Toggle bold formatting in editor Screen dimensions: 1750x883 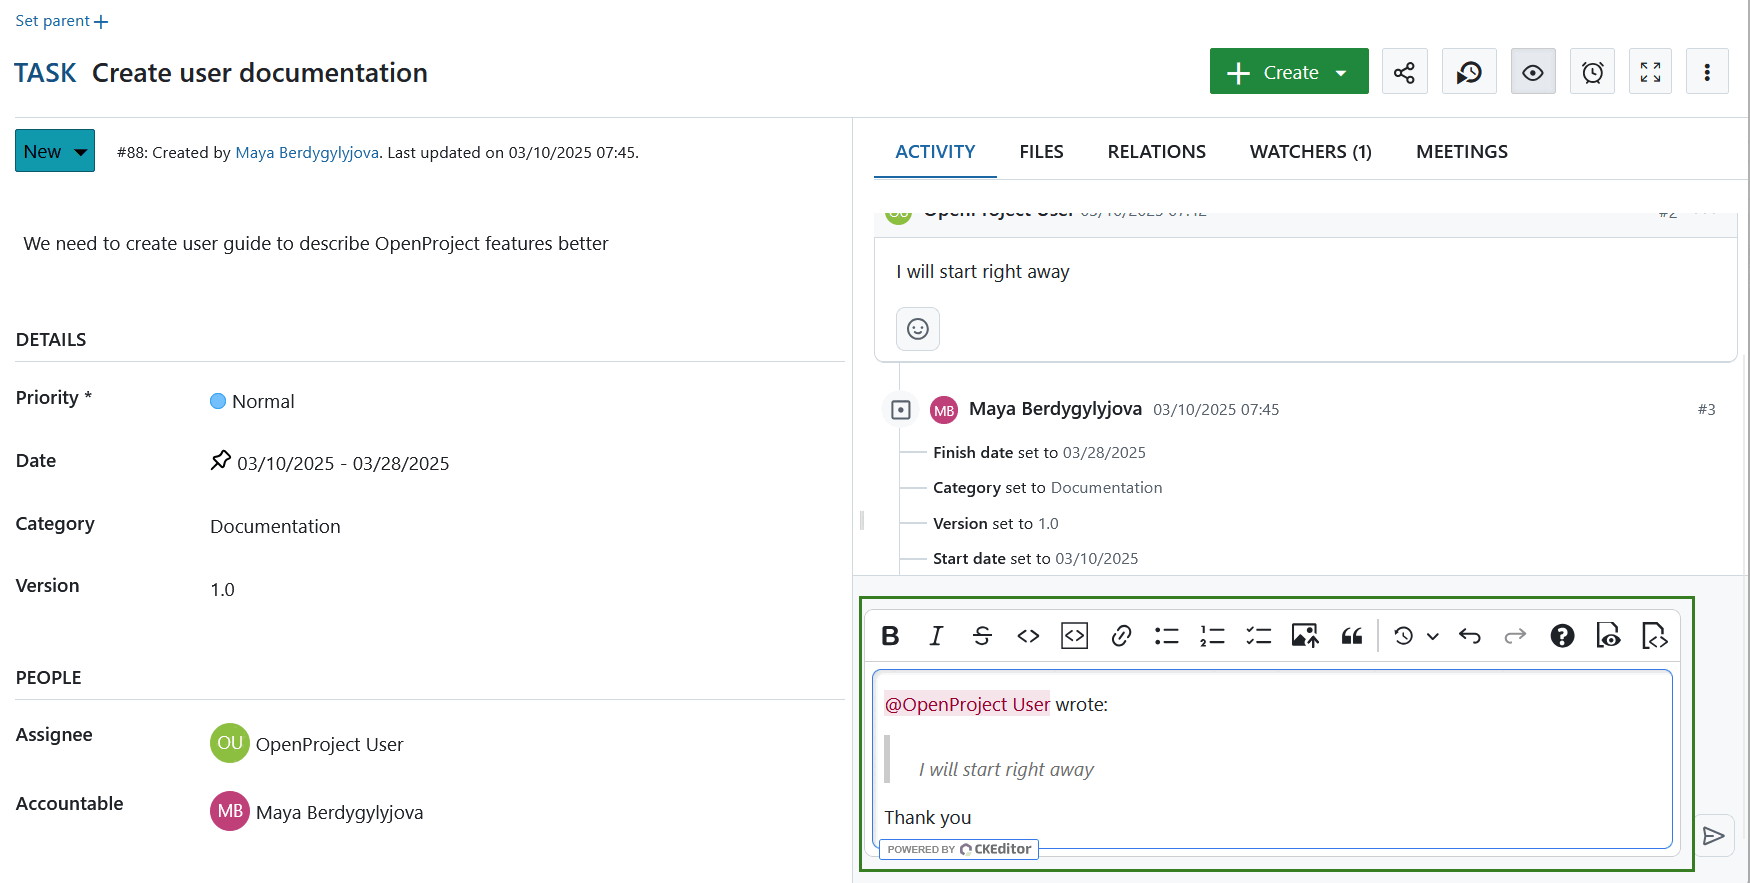(x=890, y=636)
